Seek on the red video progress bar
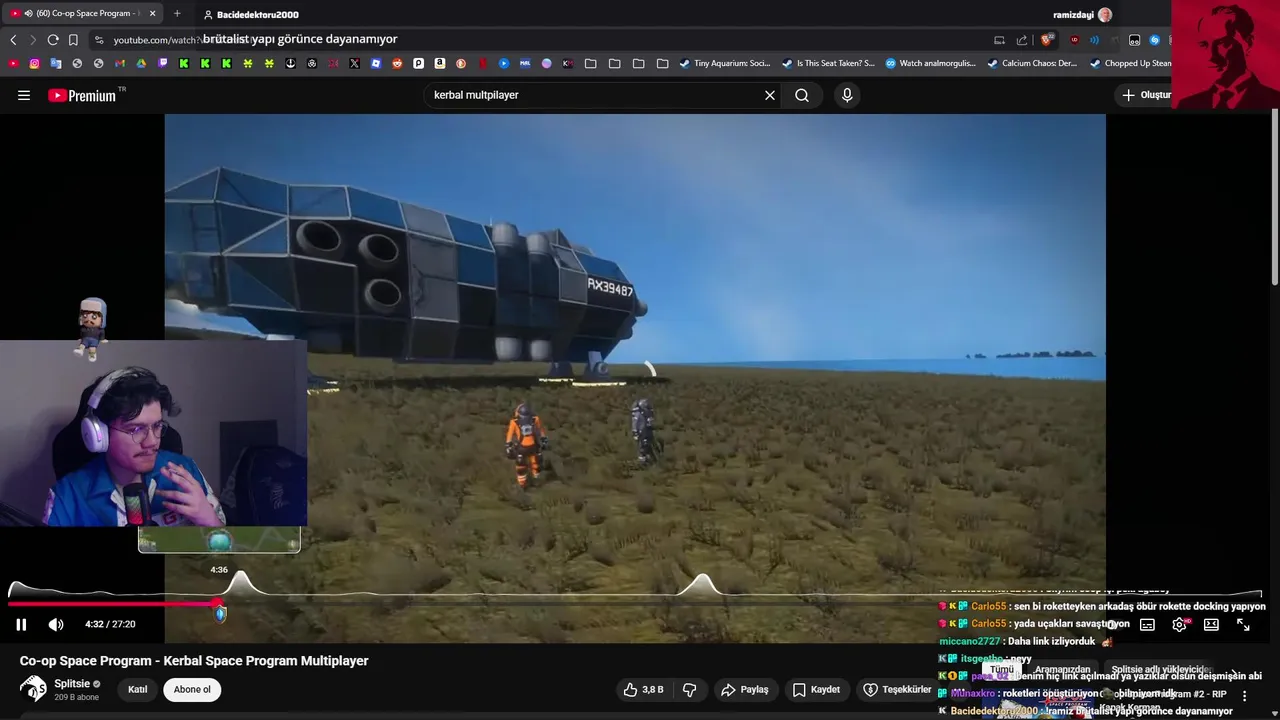This screenshot has width=1280, height=720. [112, 604]
